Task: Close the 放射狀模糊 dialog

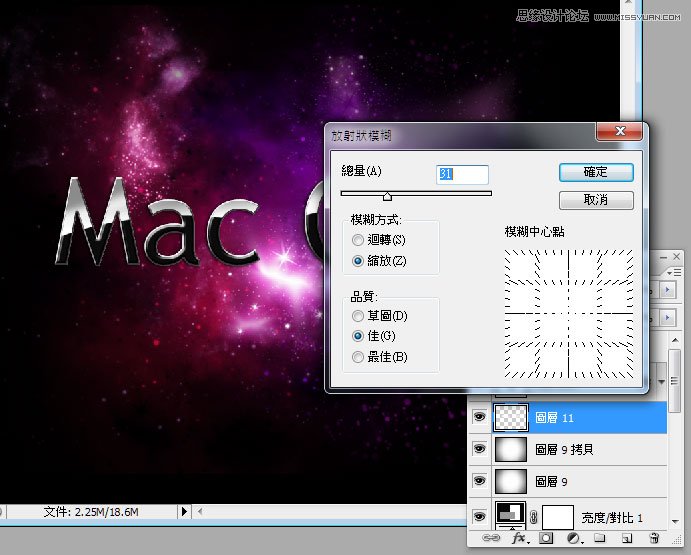Action: 620,131
